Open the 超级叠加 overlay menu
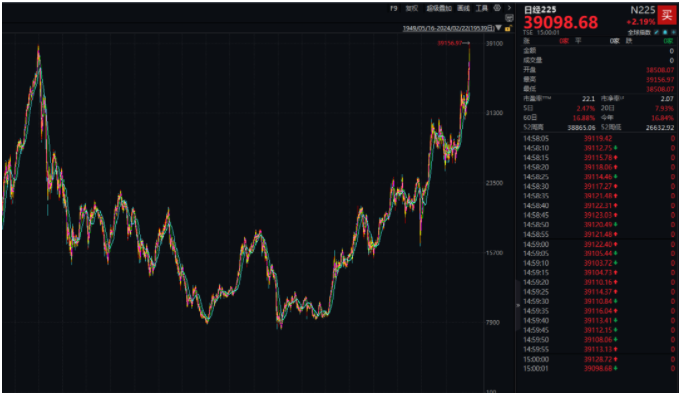The height and width of the screenshot is (395, 681). tap(439, 8)
